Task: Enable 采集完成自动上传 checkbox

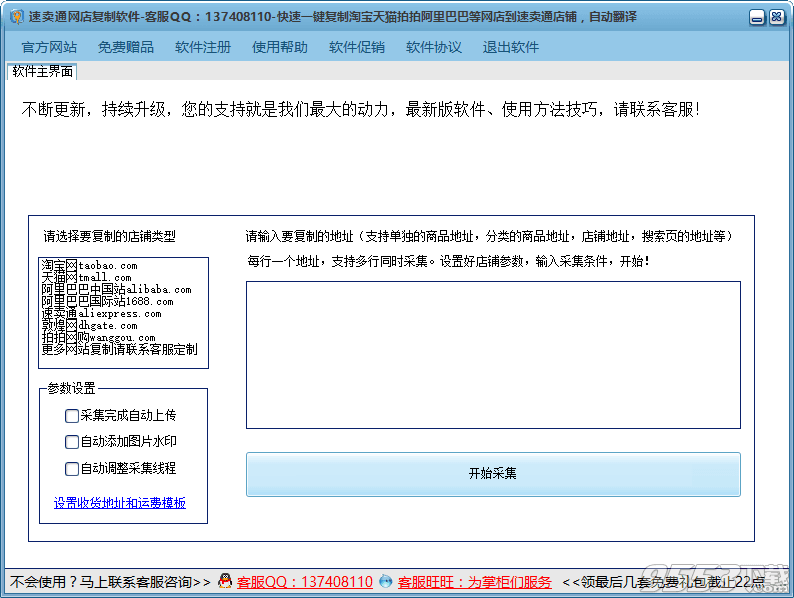Action: click(x=71, y=416)
